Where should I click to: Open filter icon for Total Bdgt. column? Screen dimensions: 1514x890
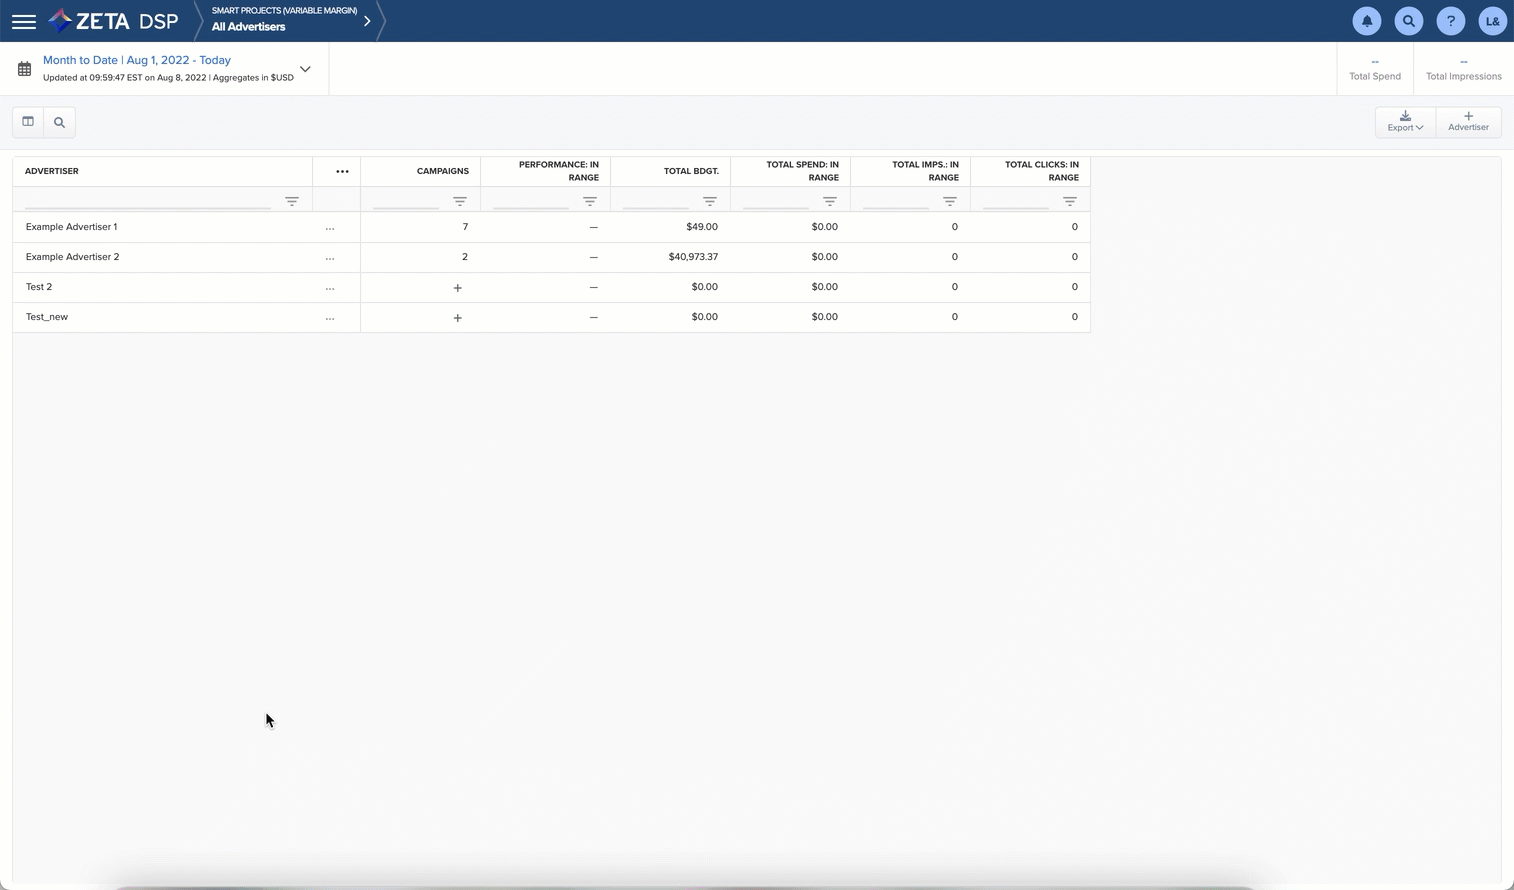[709, 201]
